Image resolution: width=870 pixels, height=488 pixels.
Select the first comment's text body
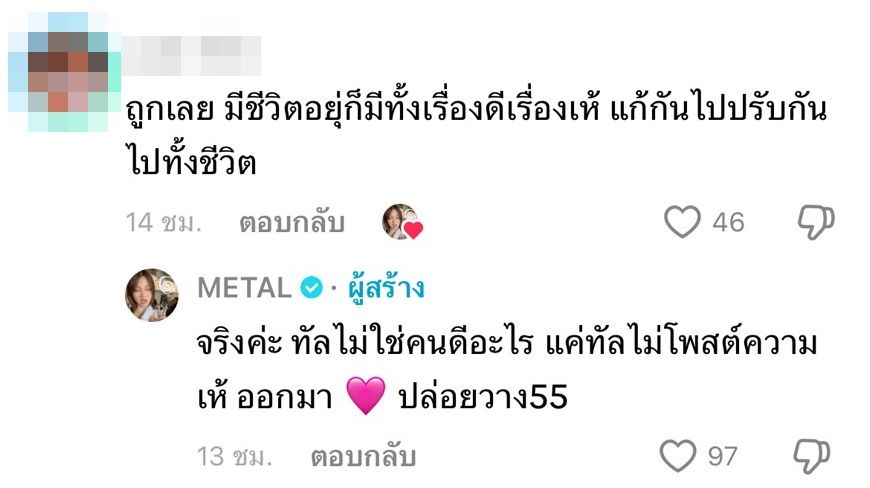[476, 136]
